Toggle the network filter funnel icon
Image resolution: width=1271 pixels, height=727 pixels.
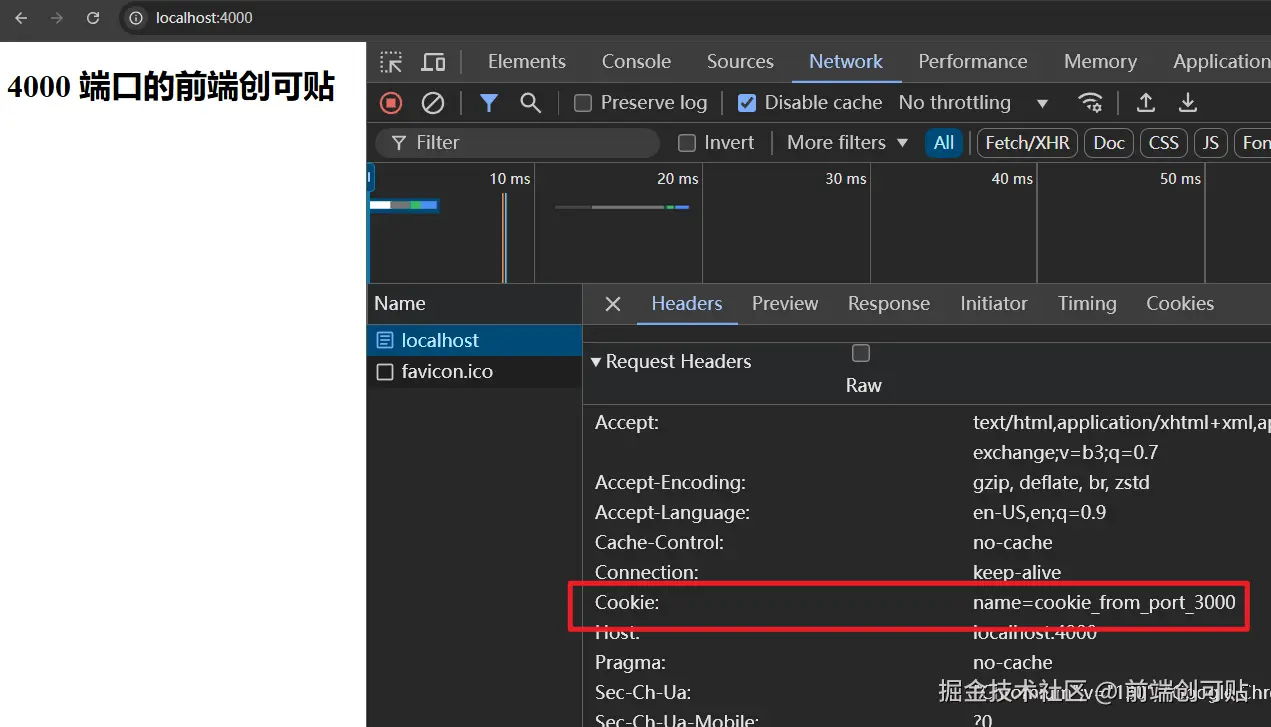(489, 103)
